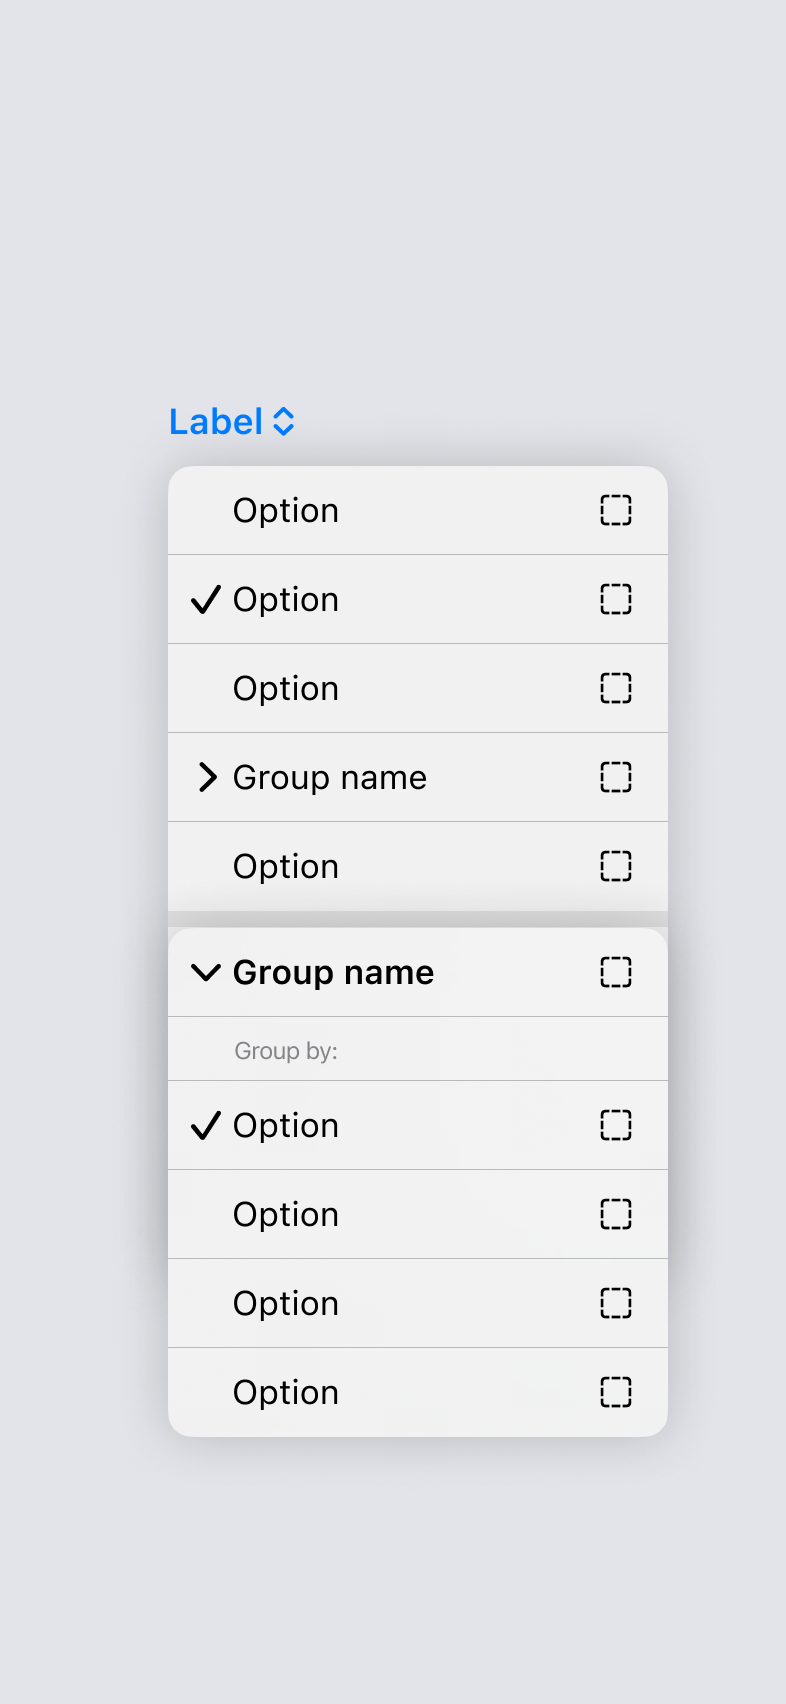Select the first unchecked Option in the top menu
Viewport: 786px width, 1704px height.
[x=285, y=510]
